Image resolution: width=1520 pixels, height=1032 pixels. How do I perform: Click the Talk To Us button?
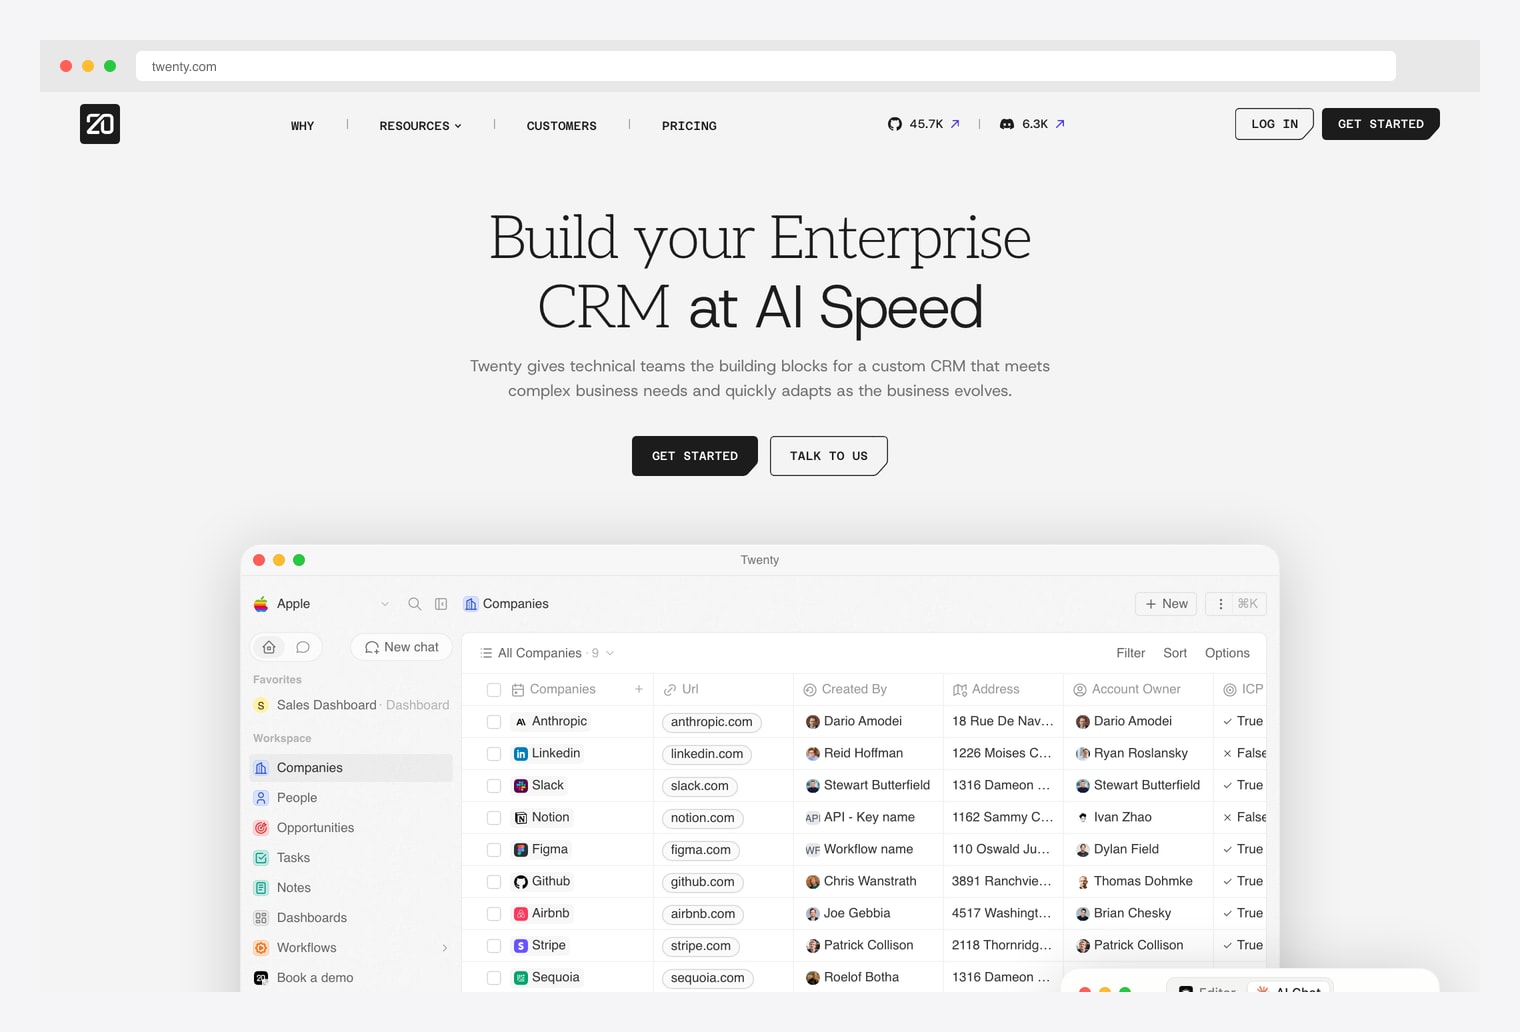pyautogui.click(x=829, y=456)
